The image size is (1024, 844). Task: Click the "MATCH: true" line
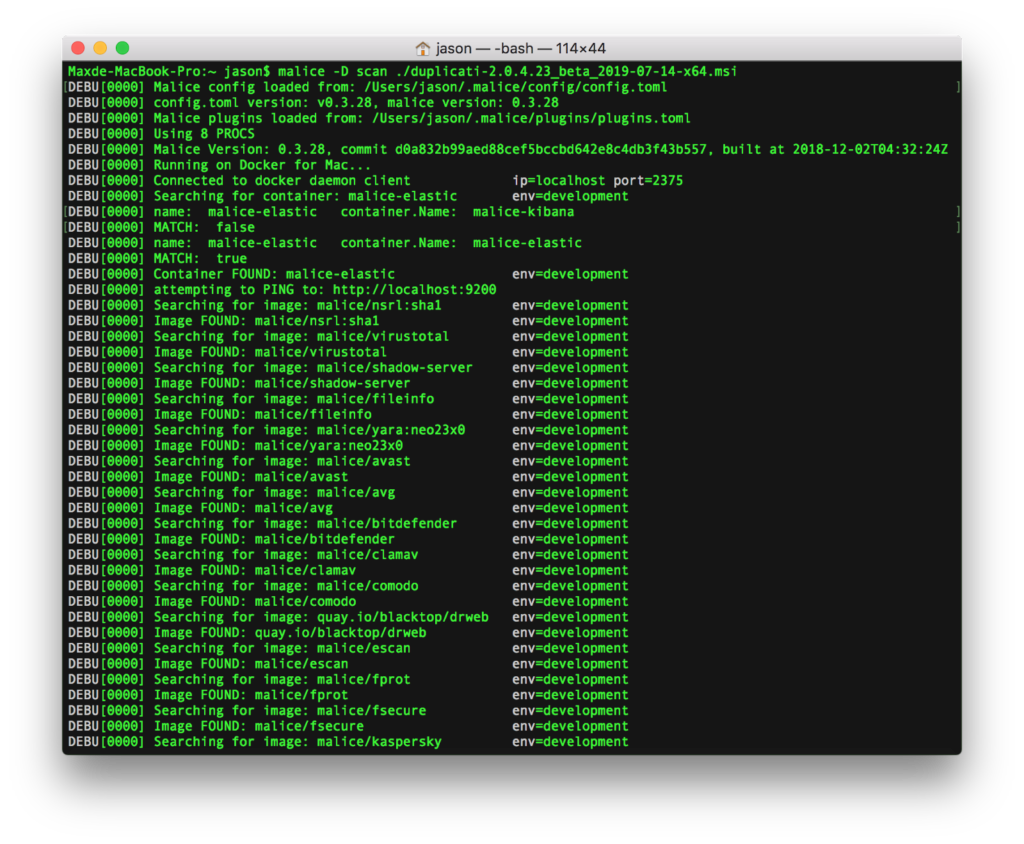200,259
